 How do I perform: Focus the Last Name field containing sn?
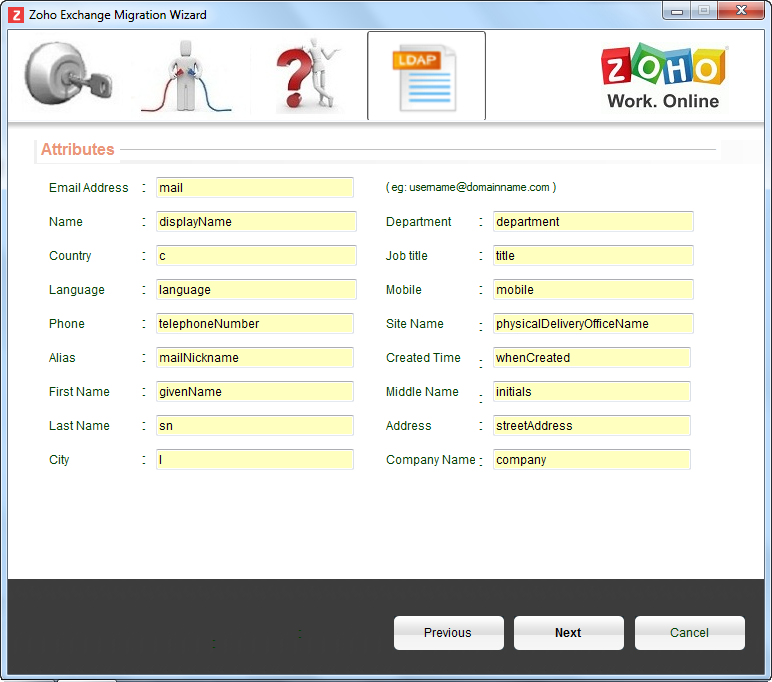254,426
